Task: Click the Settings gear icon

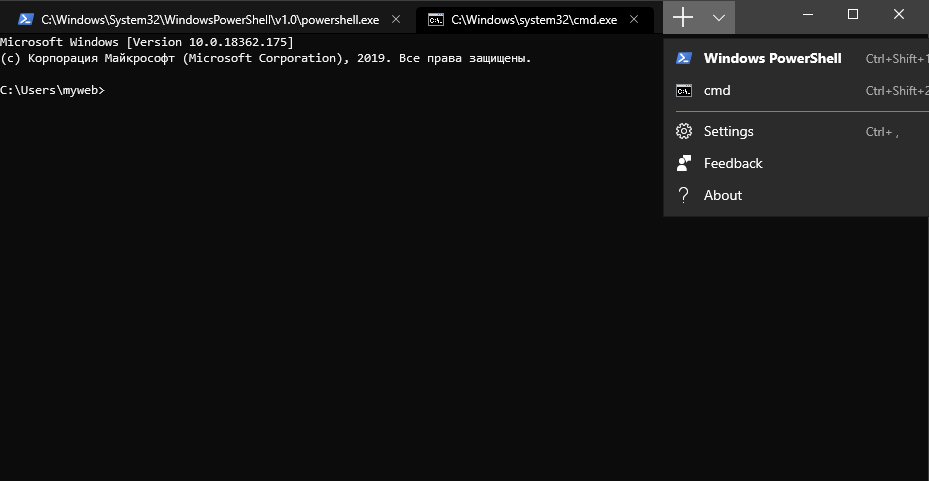Action: (684, 131)
